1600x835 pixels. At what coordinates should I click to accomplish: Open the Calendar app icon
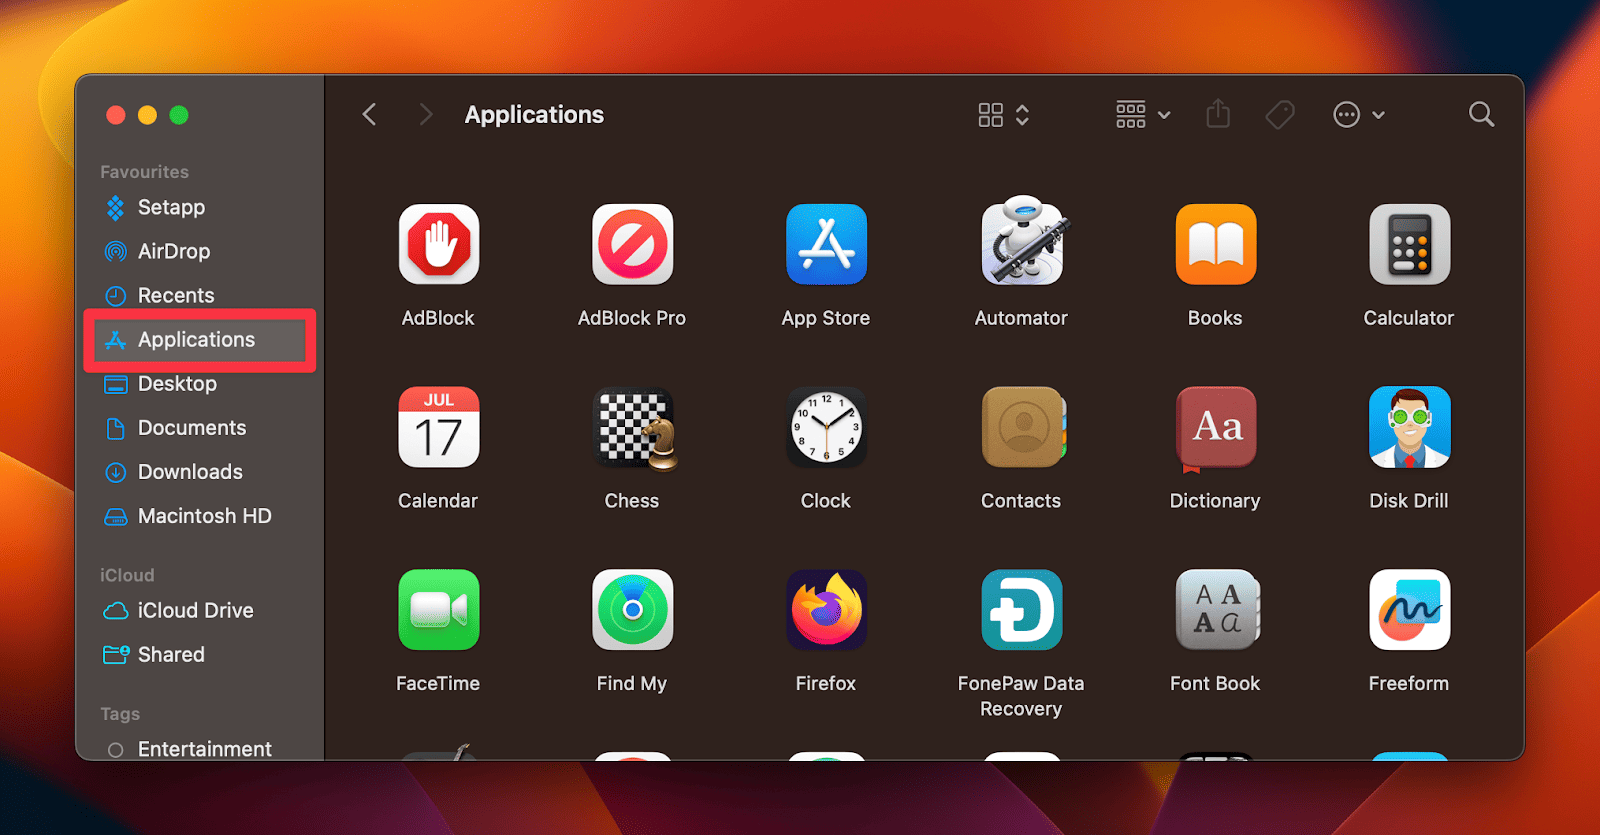438,427
